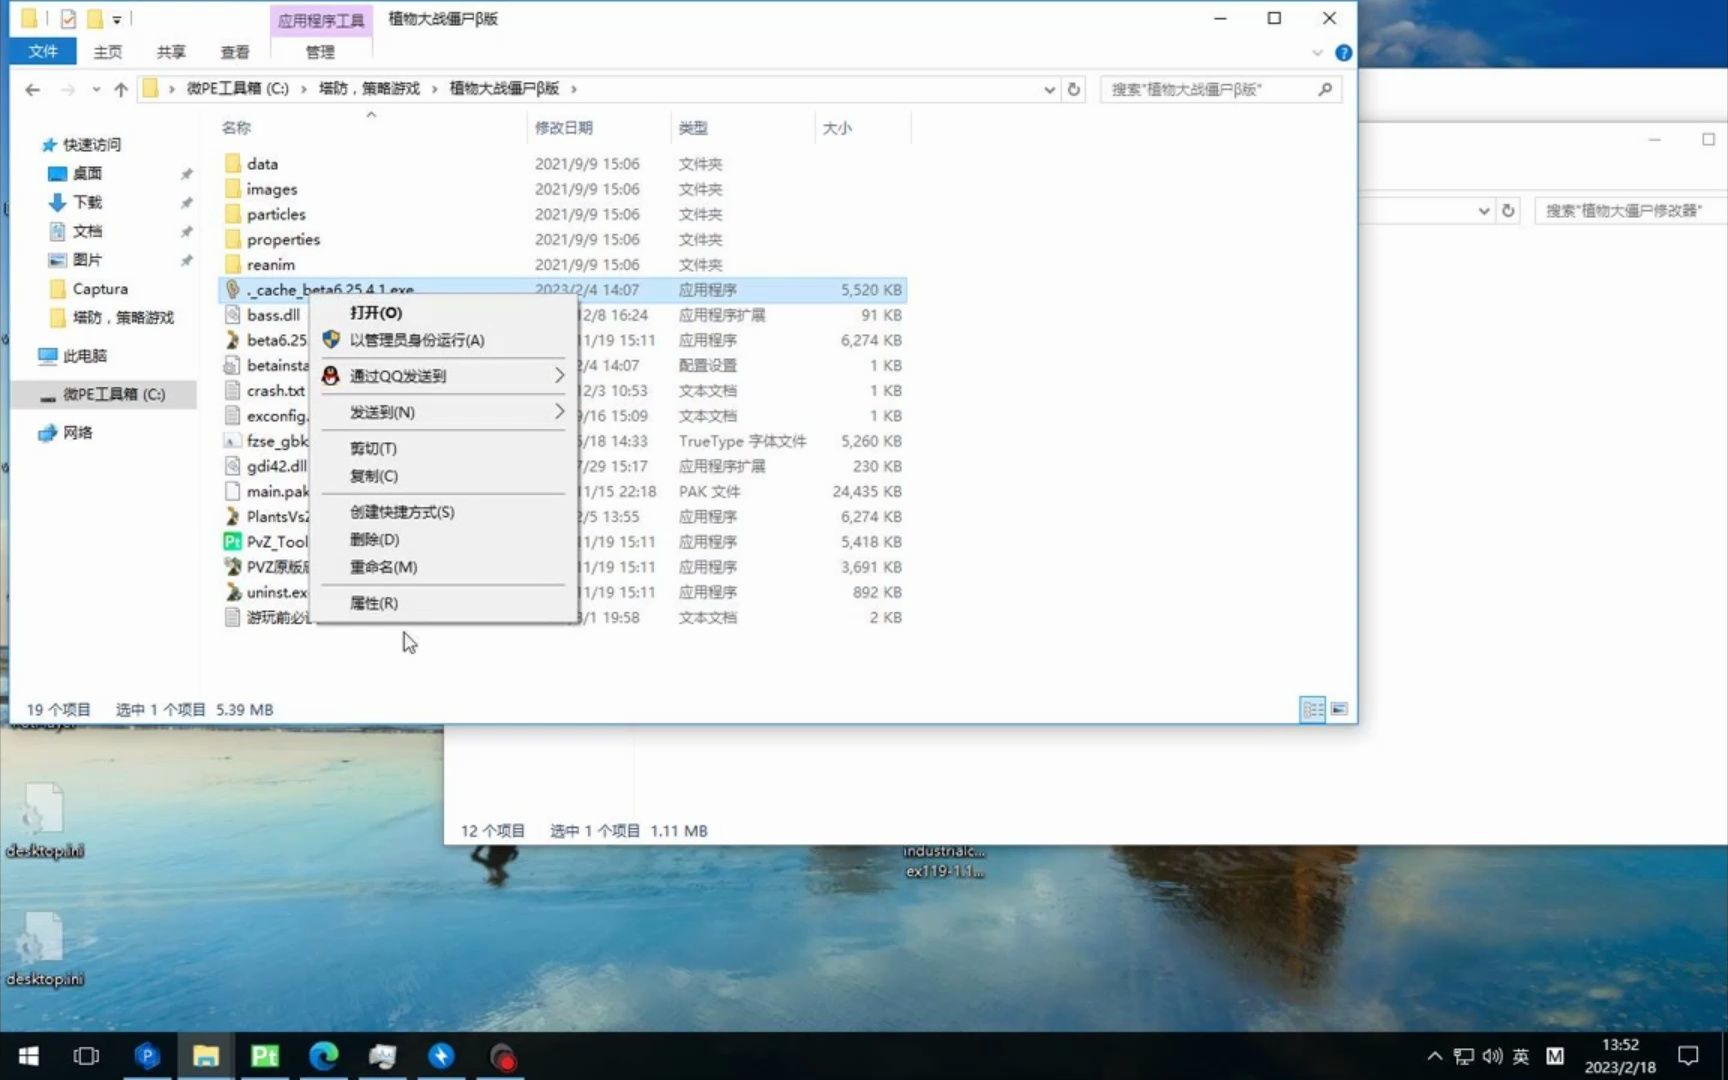Click the PvZ_Tool application icon

[233, 541]
